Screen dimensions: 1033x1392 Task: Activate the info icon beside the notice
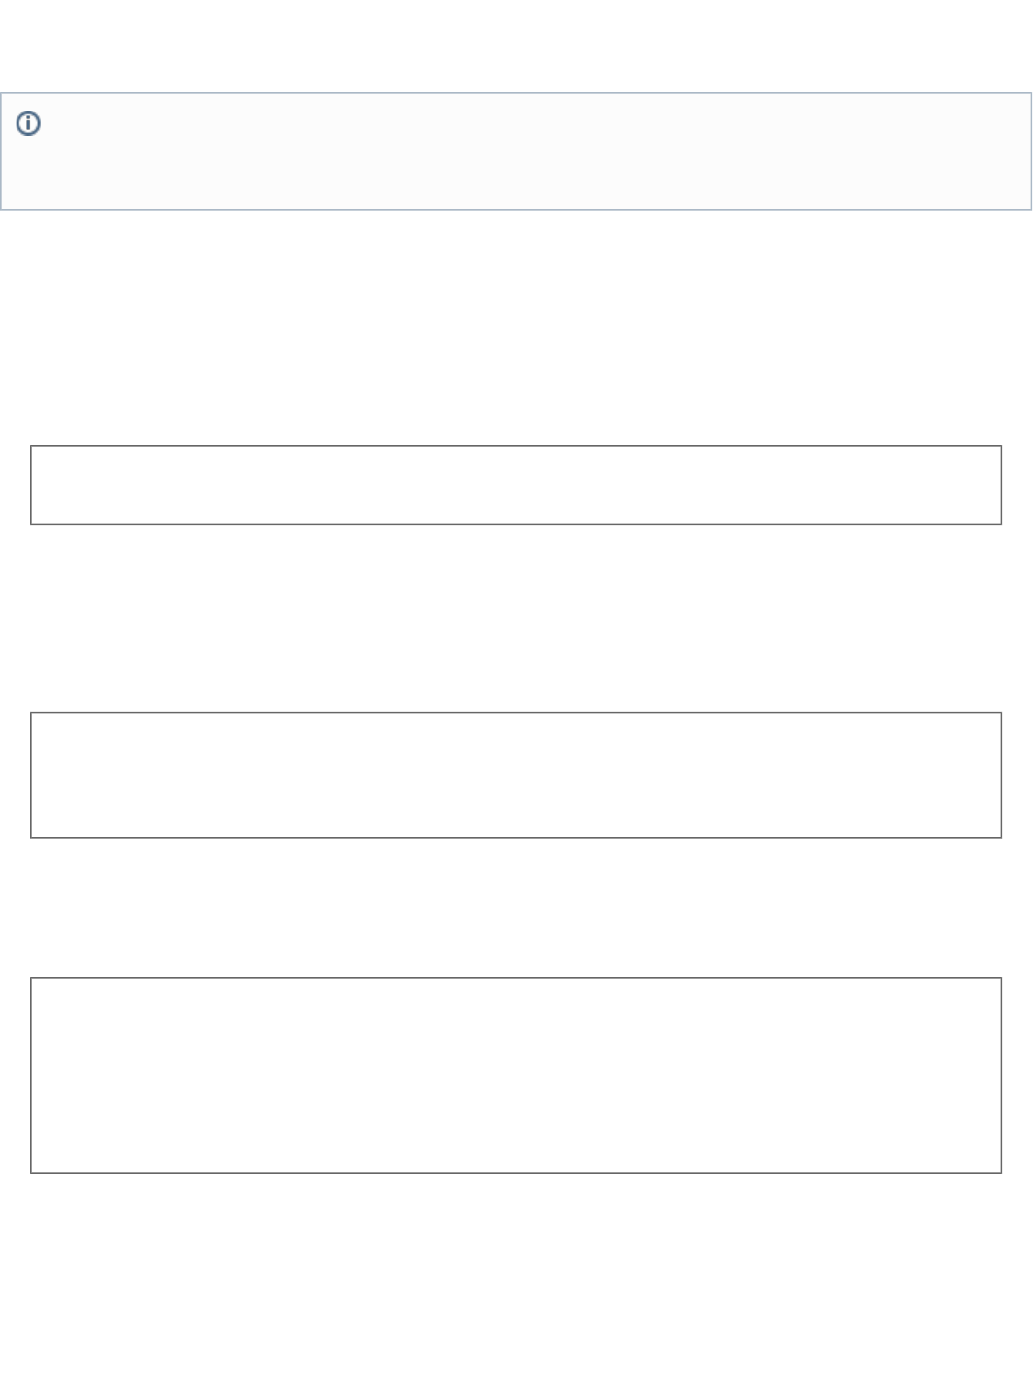point(29,124)
